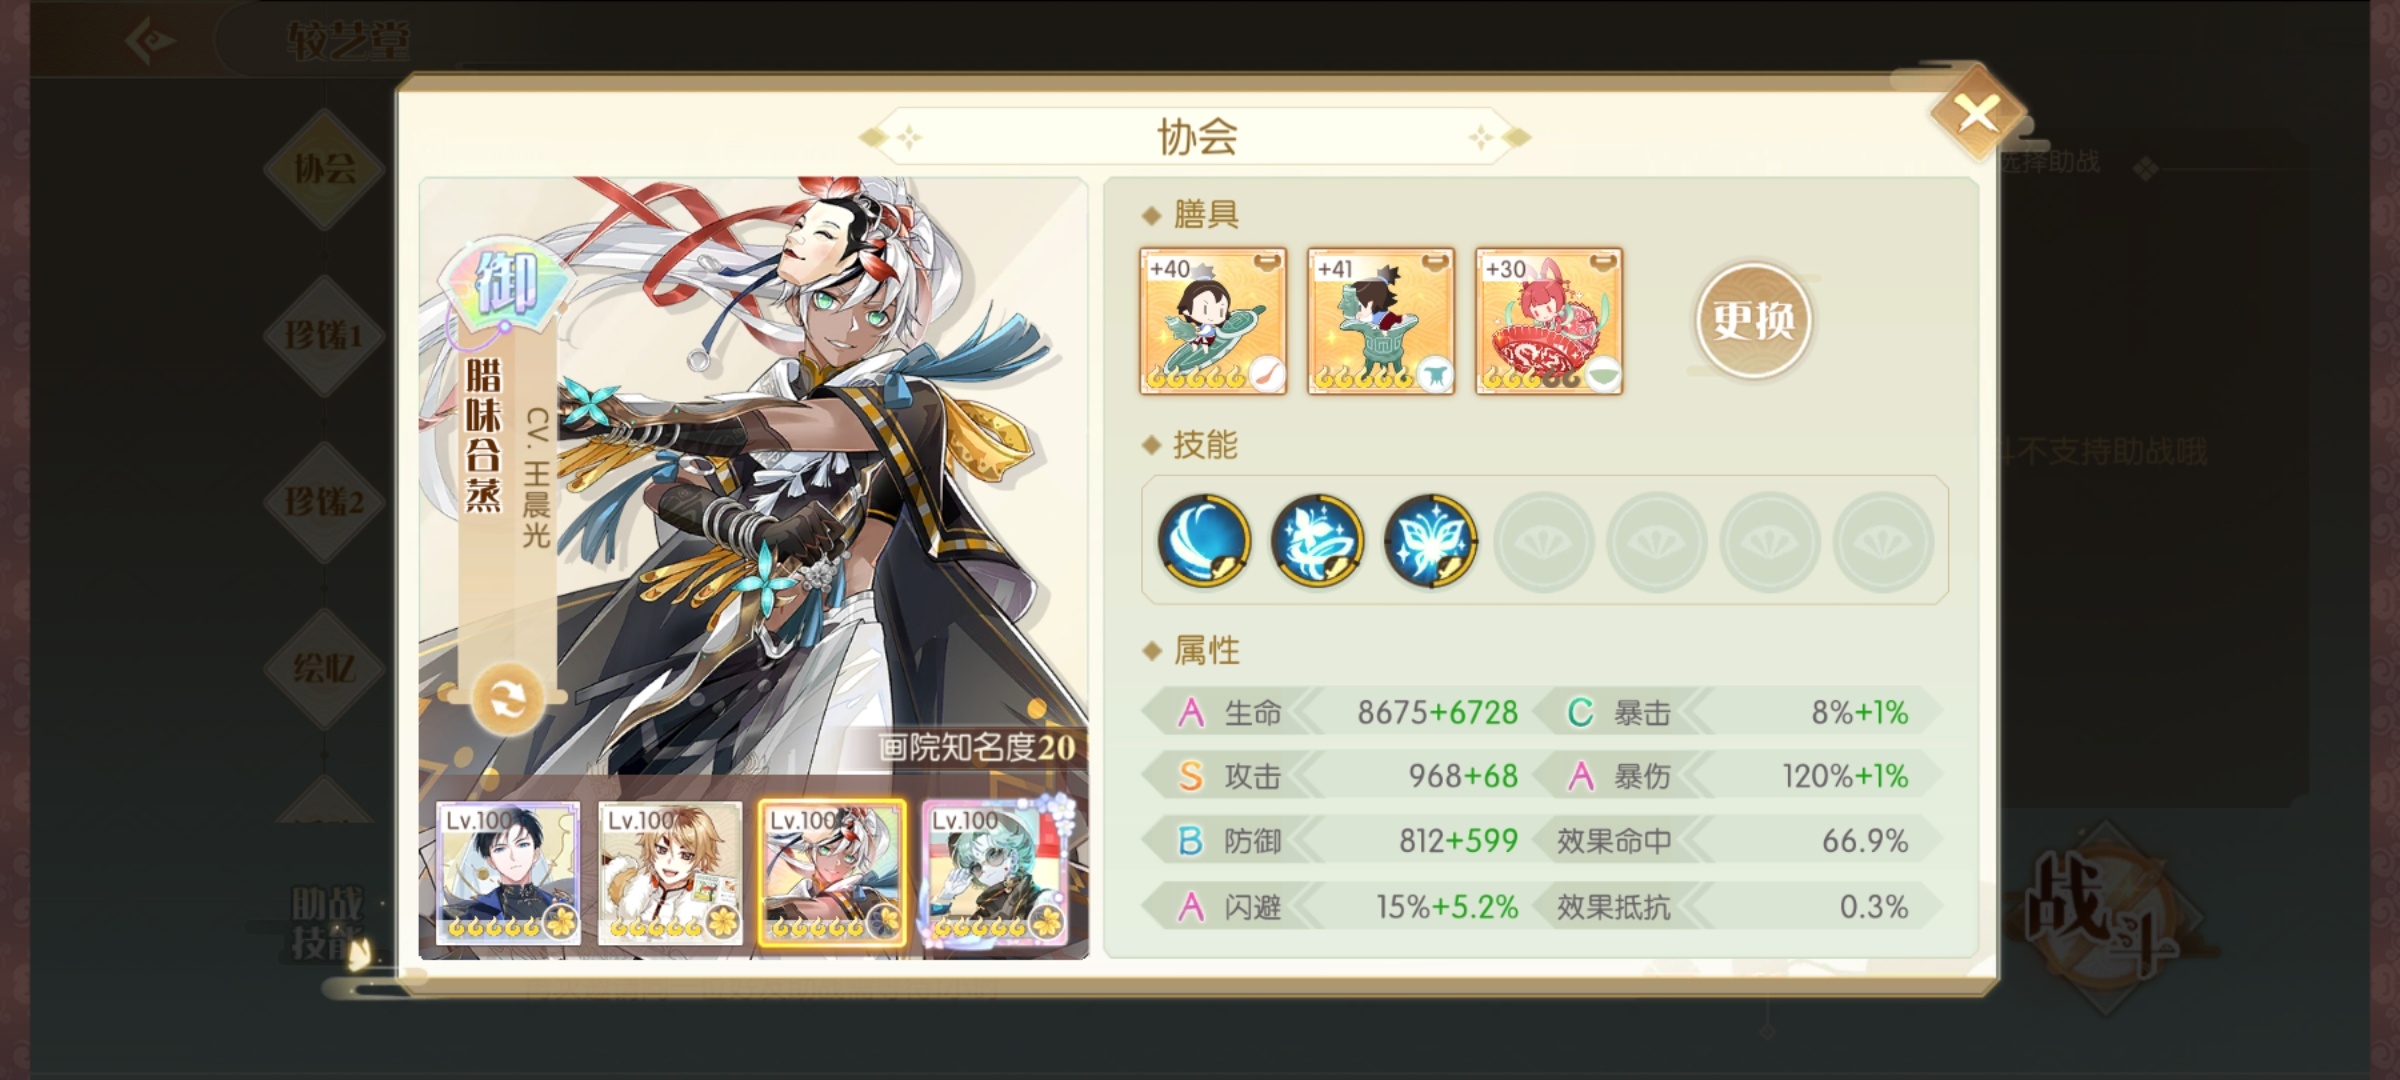Pick the teal-haired Lv.100 character thumbnail
Image resolution: width=2400 pixels, height=1080 pixels.
(995, 873)
